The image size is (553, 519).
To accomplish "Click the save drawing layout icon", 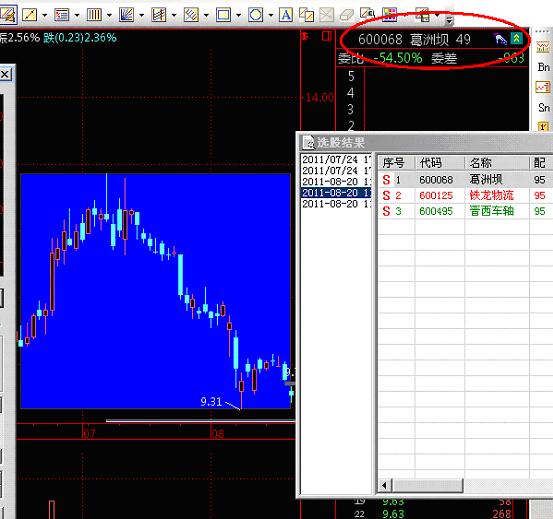I will pyautogui.click(x=423, y=15).
